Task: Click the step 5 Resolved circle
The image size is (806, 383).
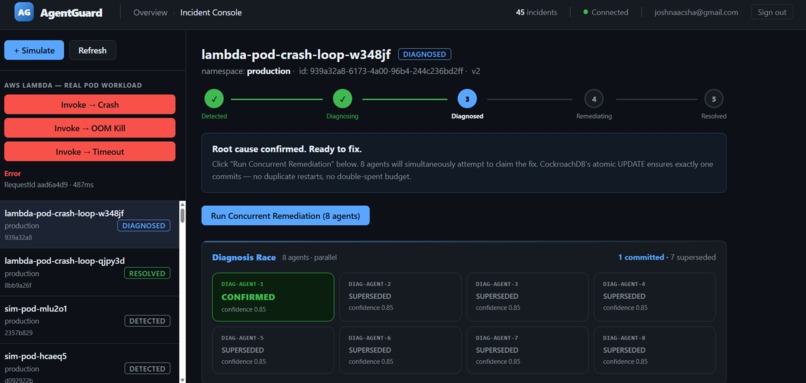Action: point(713,99)
